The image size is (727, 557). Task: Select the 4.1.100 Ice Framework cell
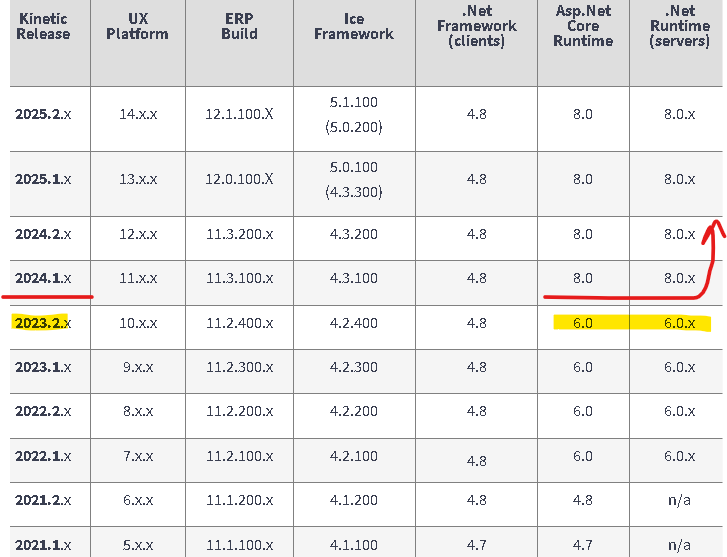pyautogui.click(x=353, y=545)
